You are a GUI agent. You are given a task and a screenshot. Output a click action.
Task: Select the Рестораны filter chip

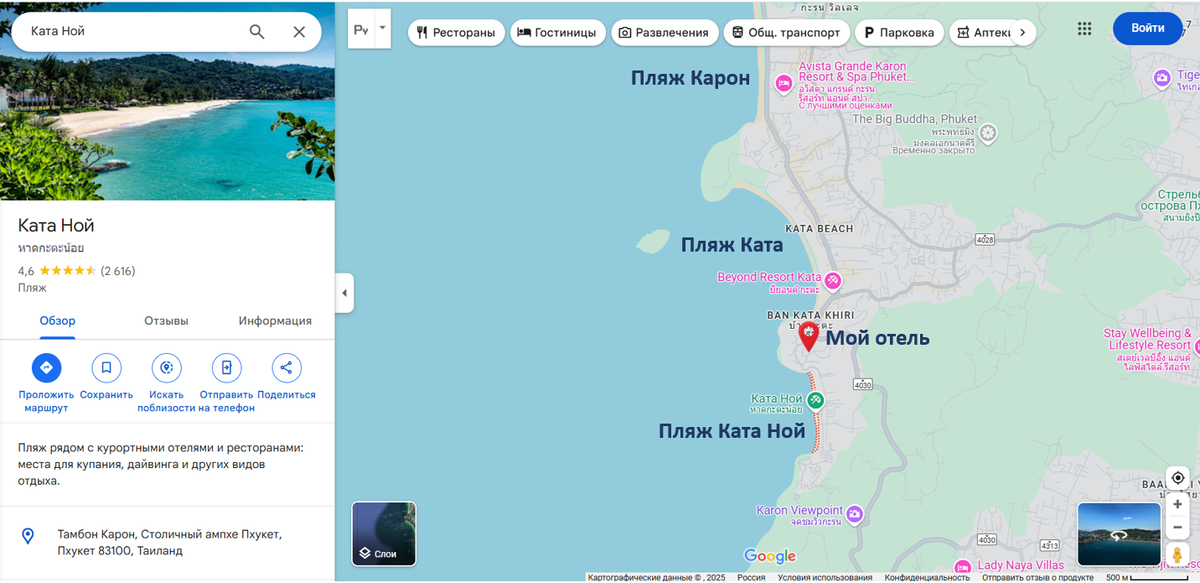pyautogui.click(x=455, y=32)
